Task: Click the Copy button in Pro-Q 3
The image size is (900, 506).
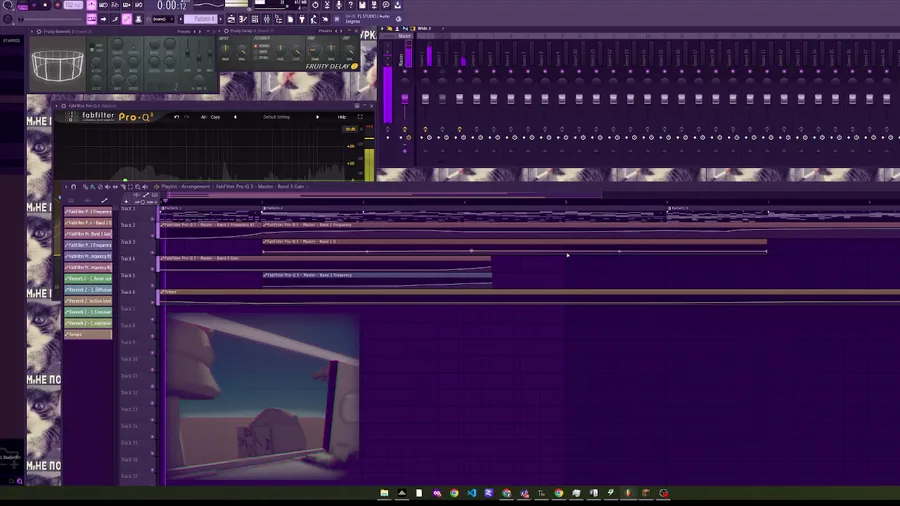Action: [x=215, y=117]
